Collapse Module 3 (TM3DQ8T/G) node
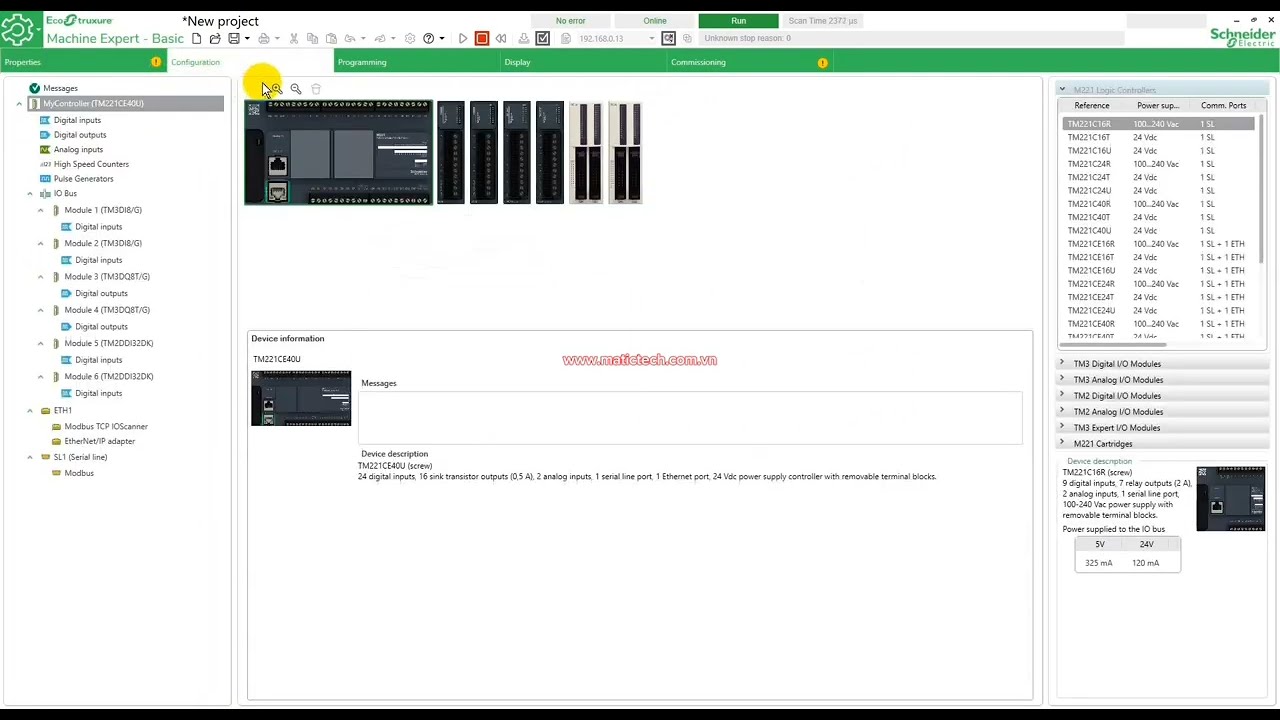Screen dimensions: 1280x720 click(x=41, y=277)
